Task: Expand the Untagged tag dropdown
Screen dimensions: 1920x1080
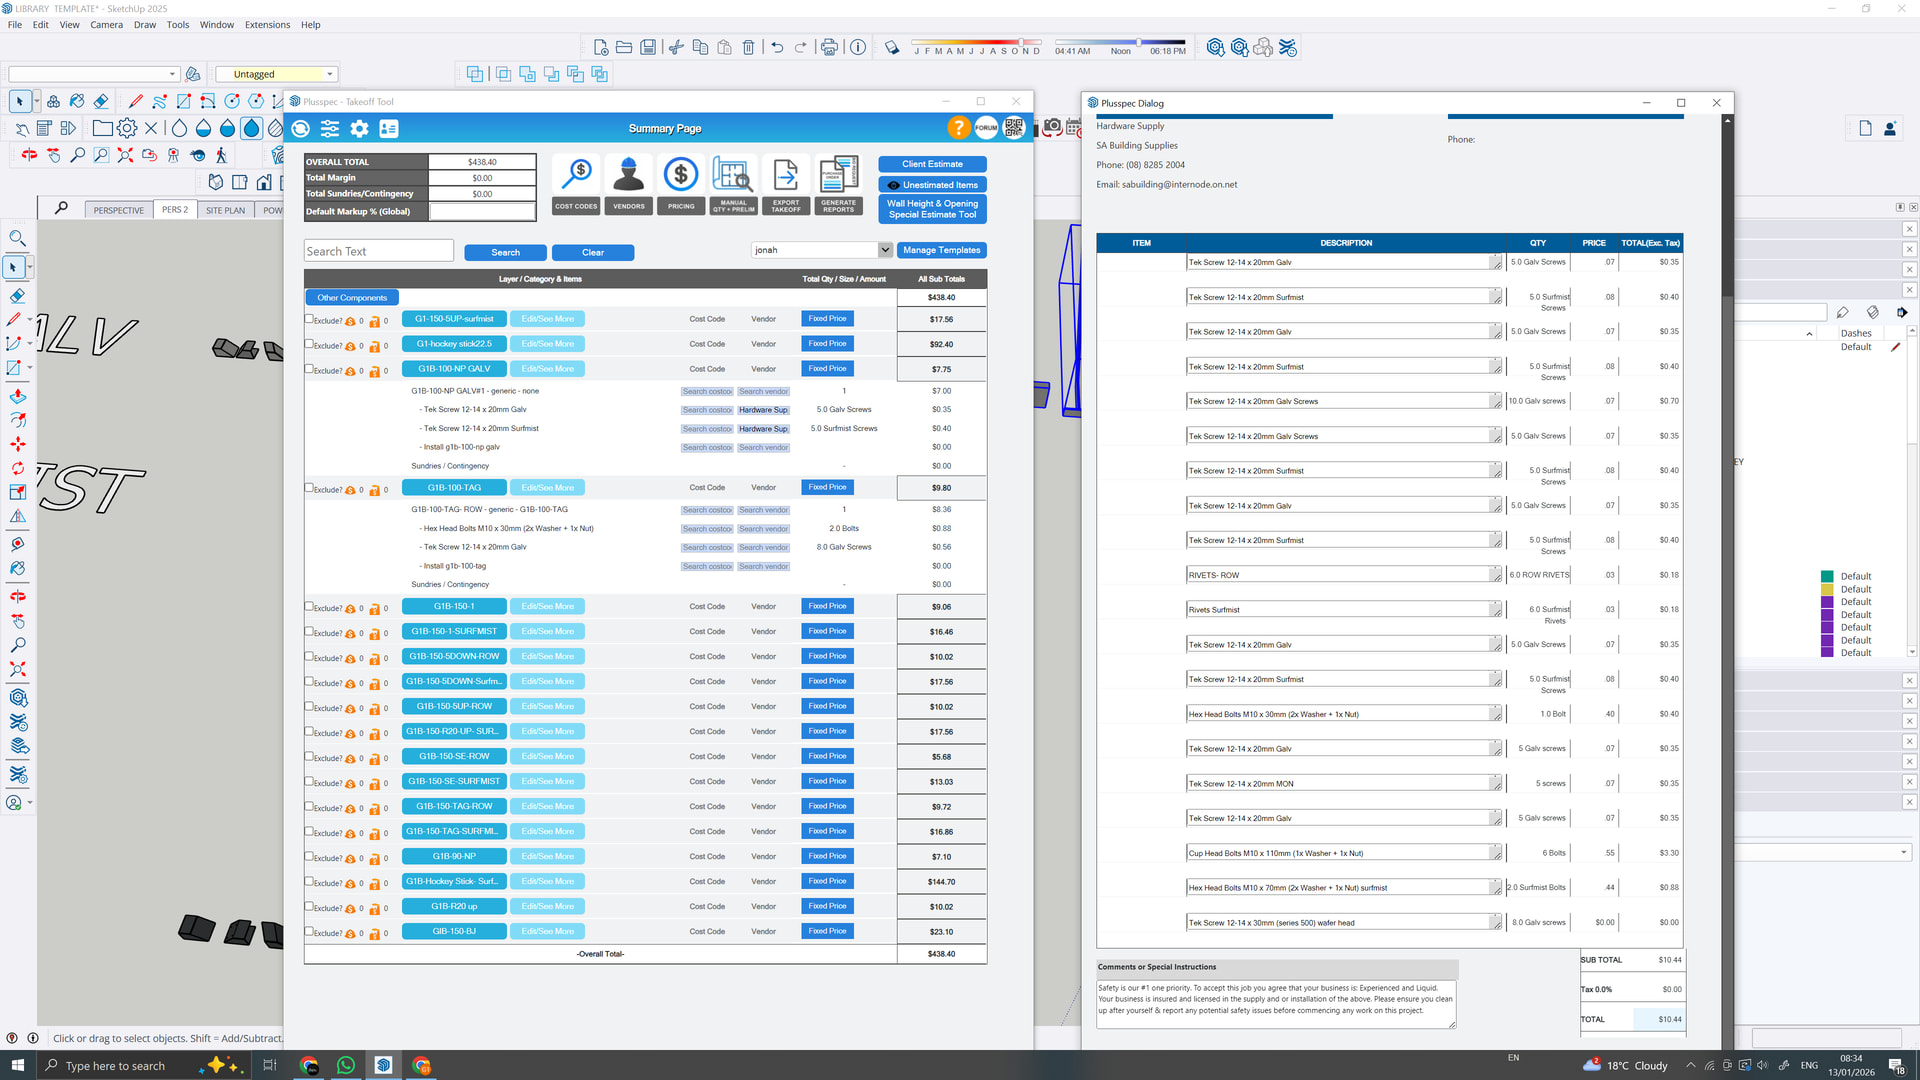Action: click(329, 74)
